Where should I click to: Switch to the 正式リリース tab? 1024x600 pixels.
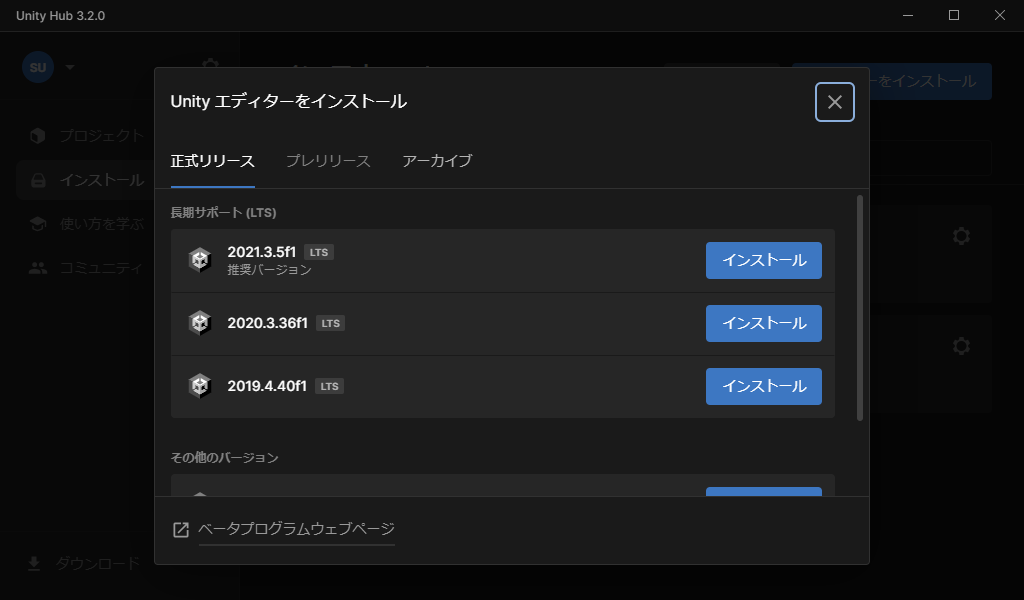click(x=212, y=161)
